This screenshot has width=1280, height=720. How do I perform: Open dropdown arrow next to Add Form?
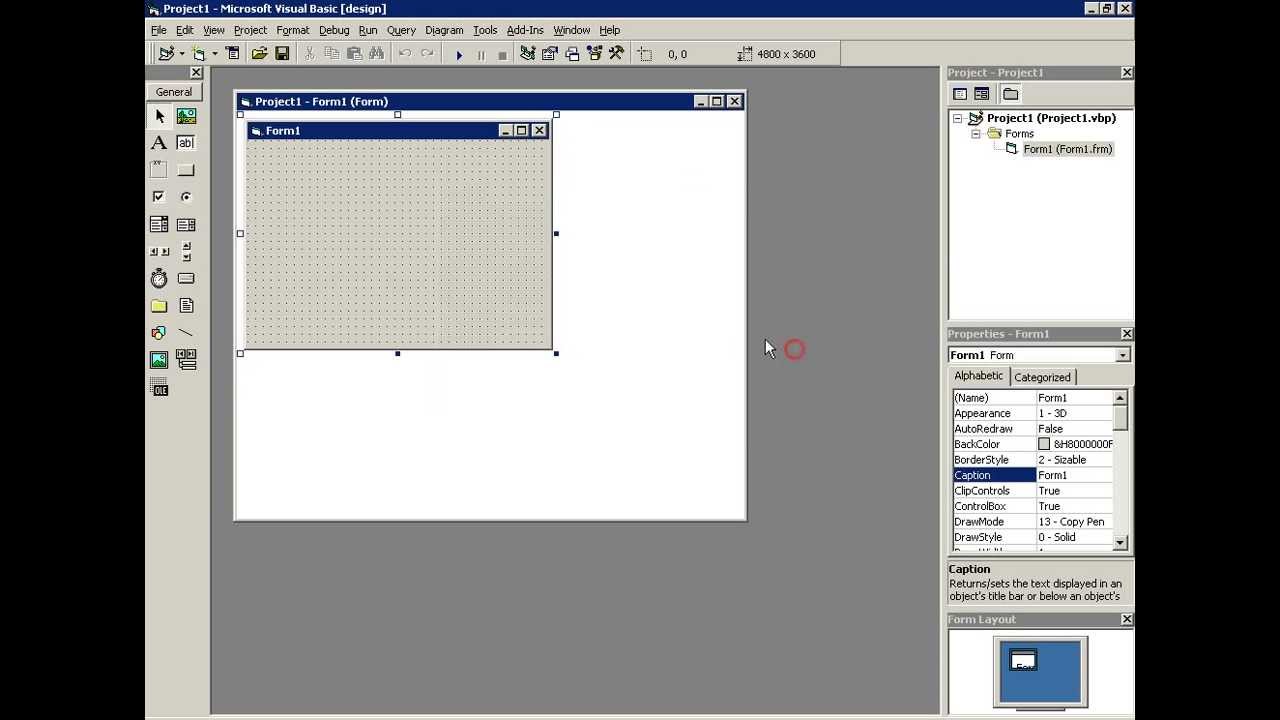[213, 54]
